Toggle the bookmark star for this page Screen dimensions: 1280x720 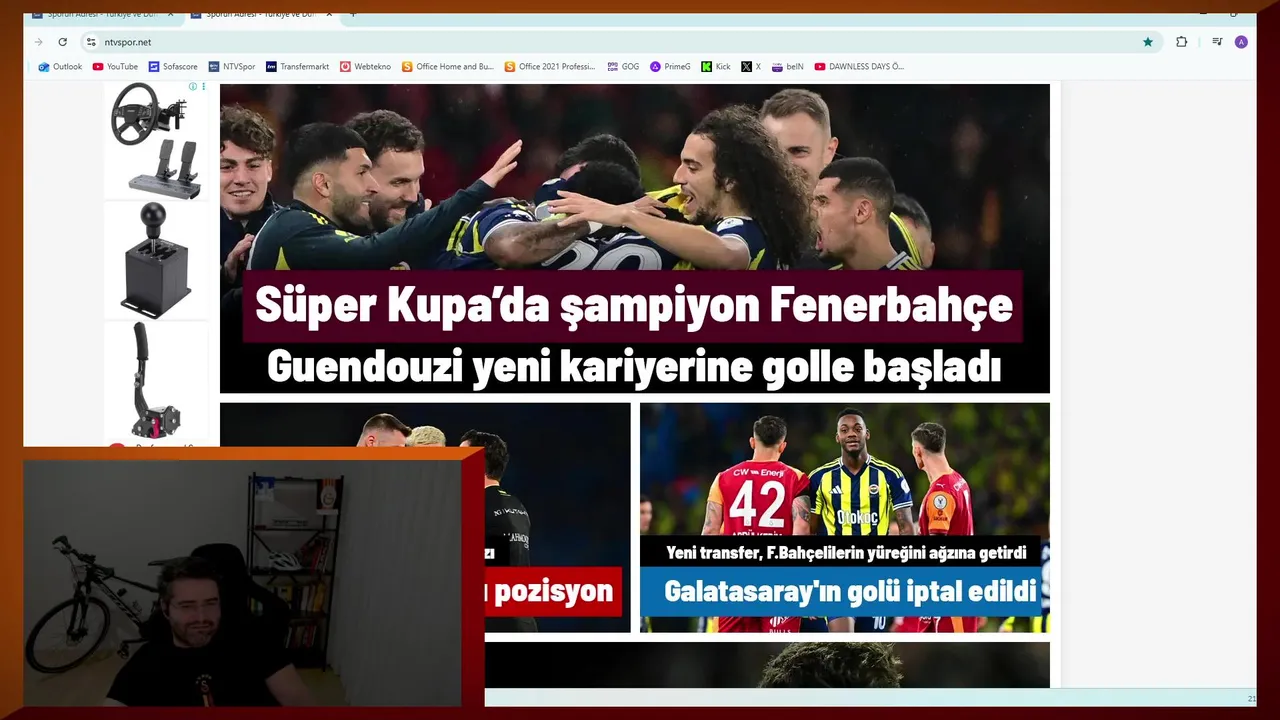pyautogui.click(x=1148, y=42)
